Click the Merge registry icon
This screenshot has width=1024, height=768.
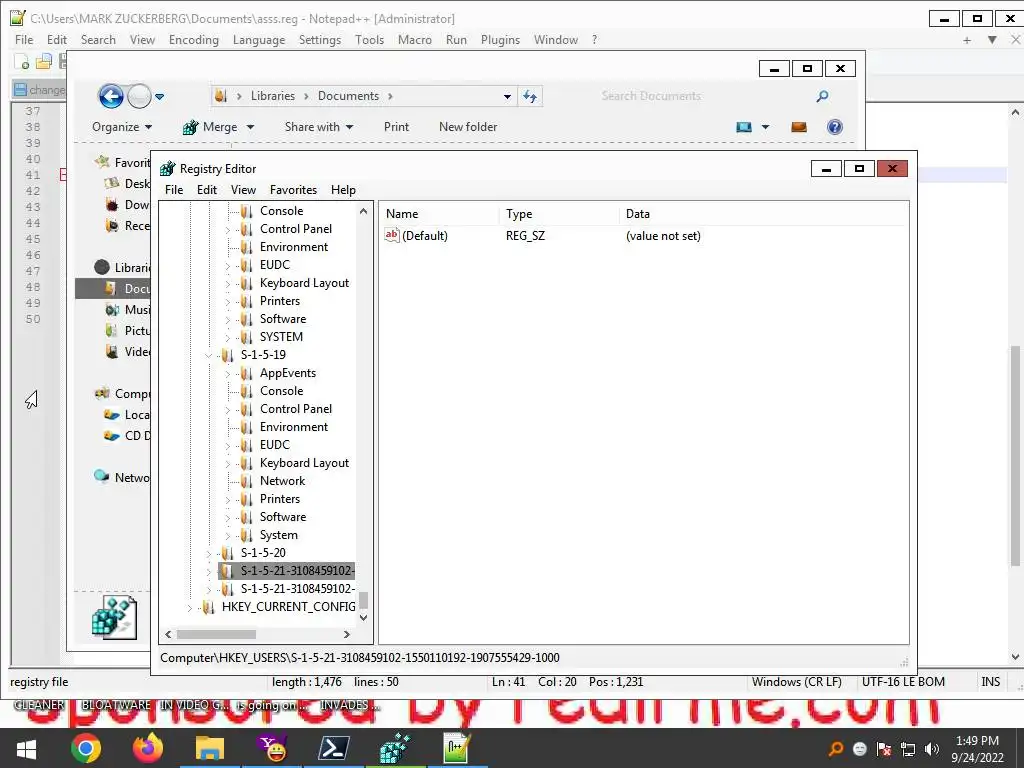click(x=190, y=127)
